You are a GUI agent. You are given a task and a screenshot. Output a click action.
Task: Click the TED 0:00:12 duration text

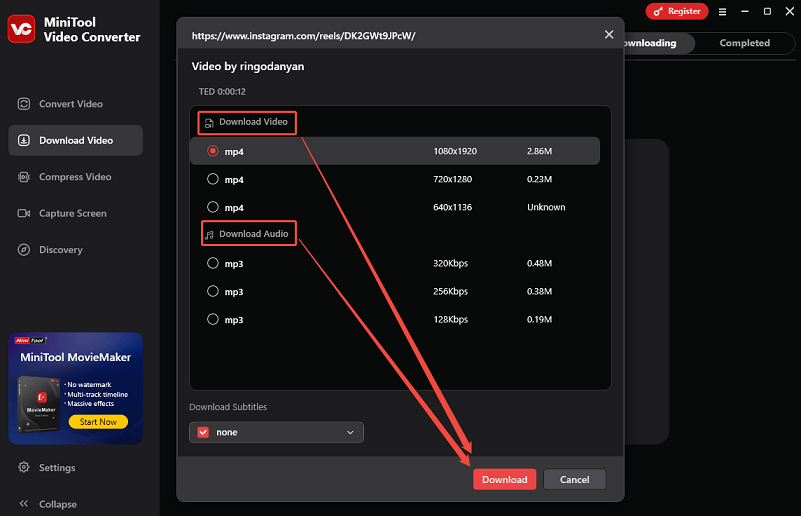(x=222, y=91)
